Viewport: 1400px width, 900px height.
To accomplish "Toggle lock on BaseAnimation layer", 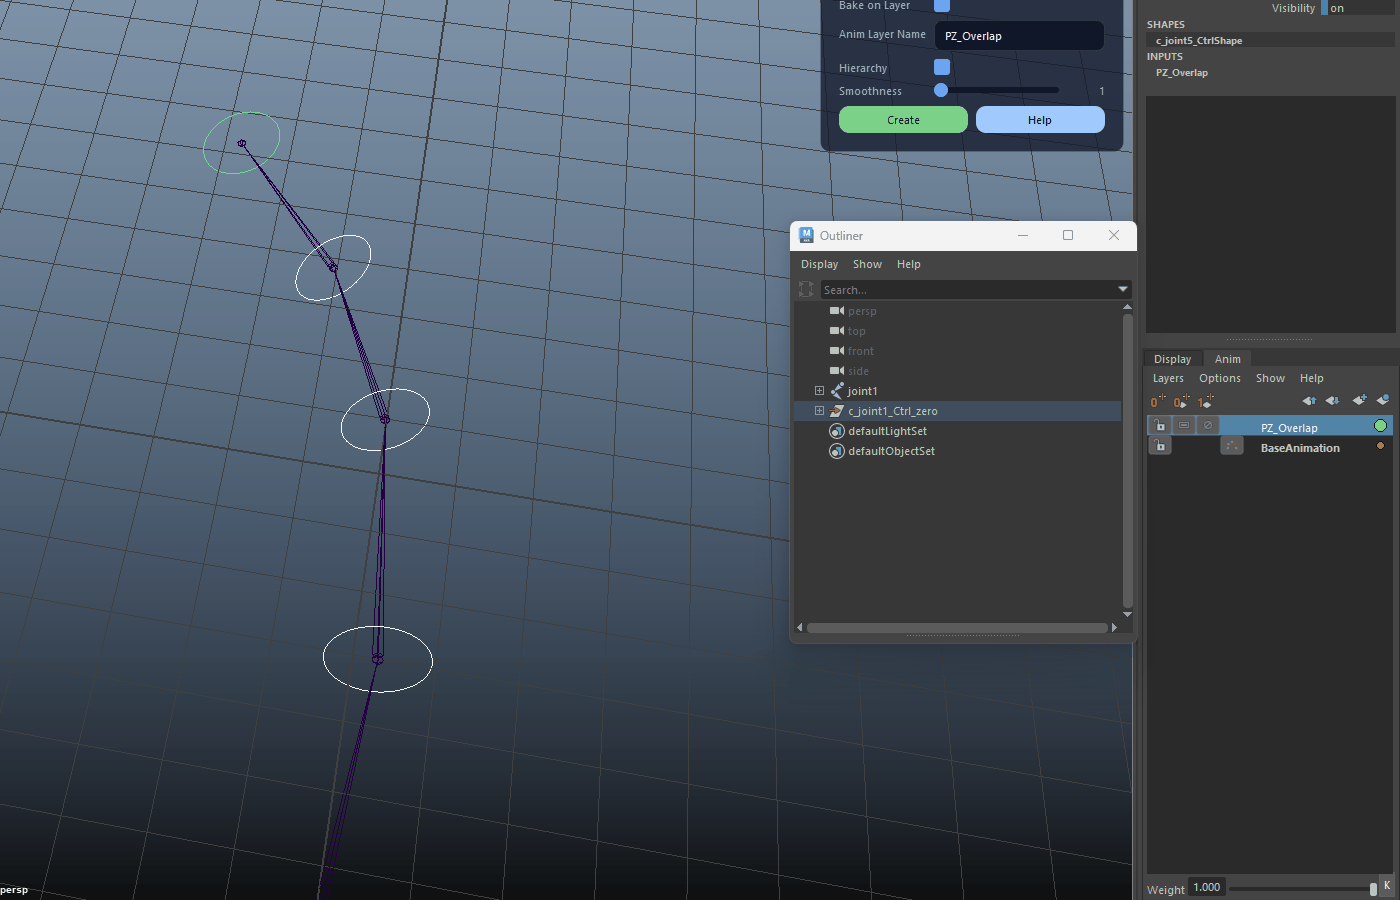I will 1160,446.
